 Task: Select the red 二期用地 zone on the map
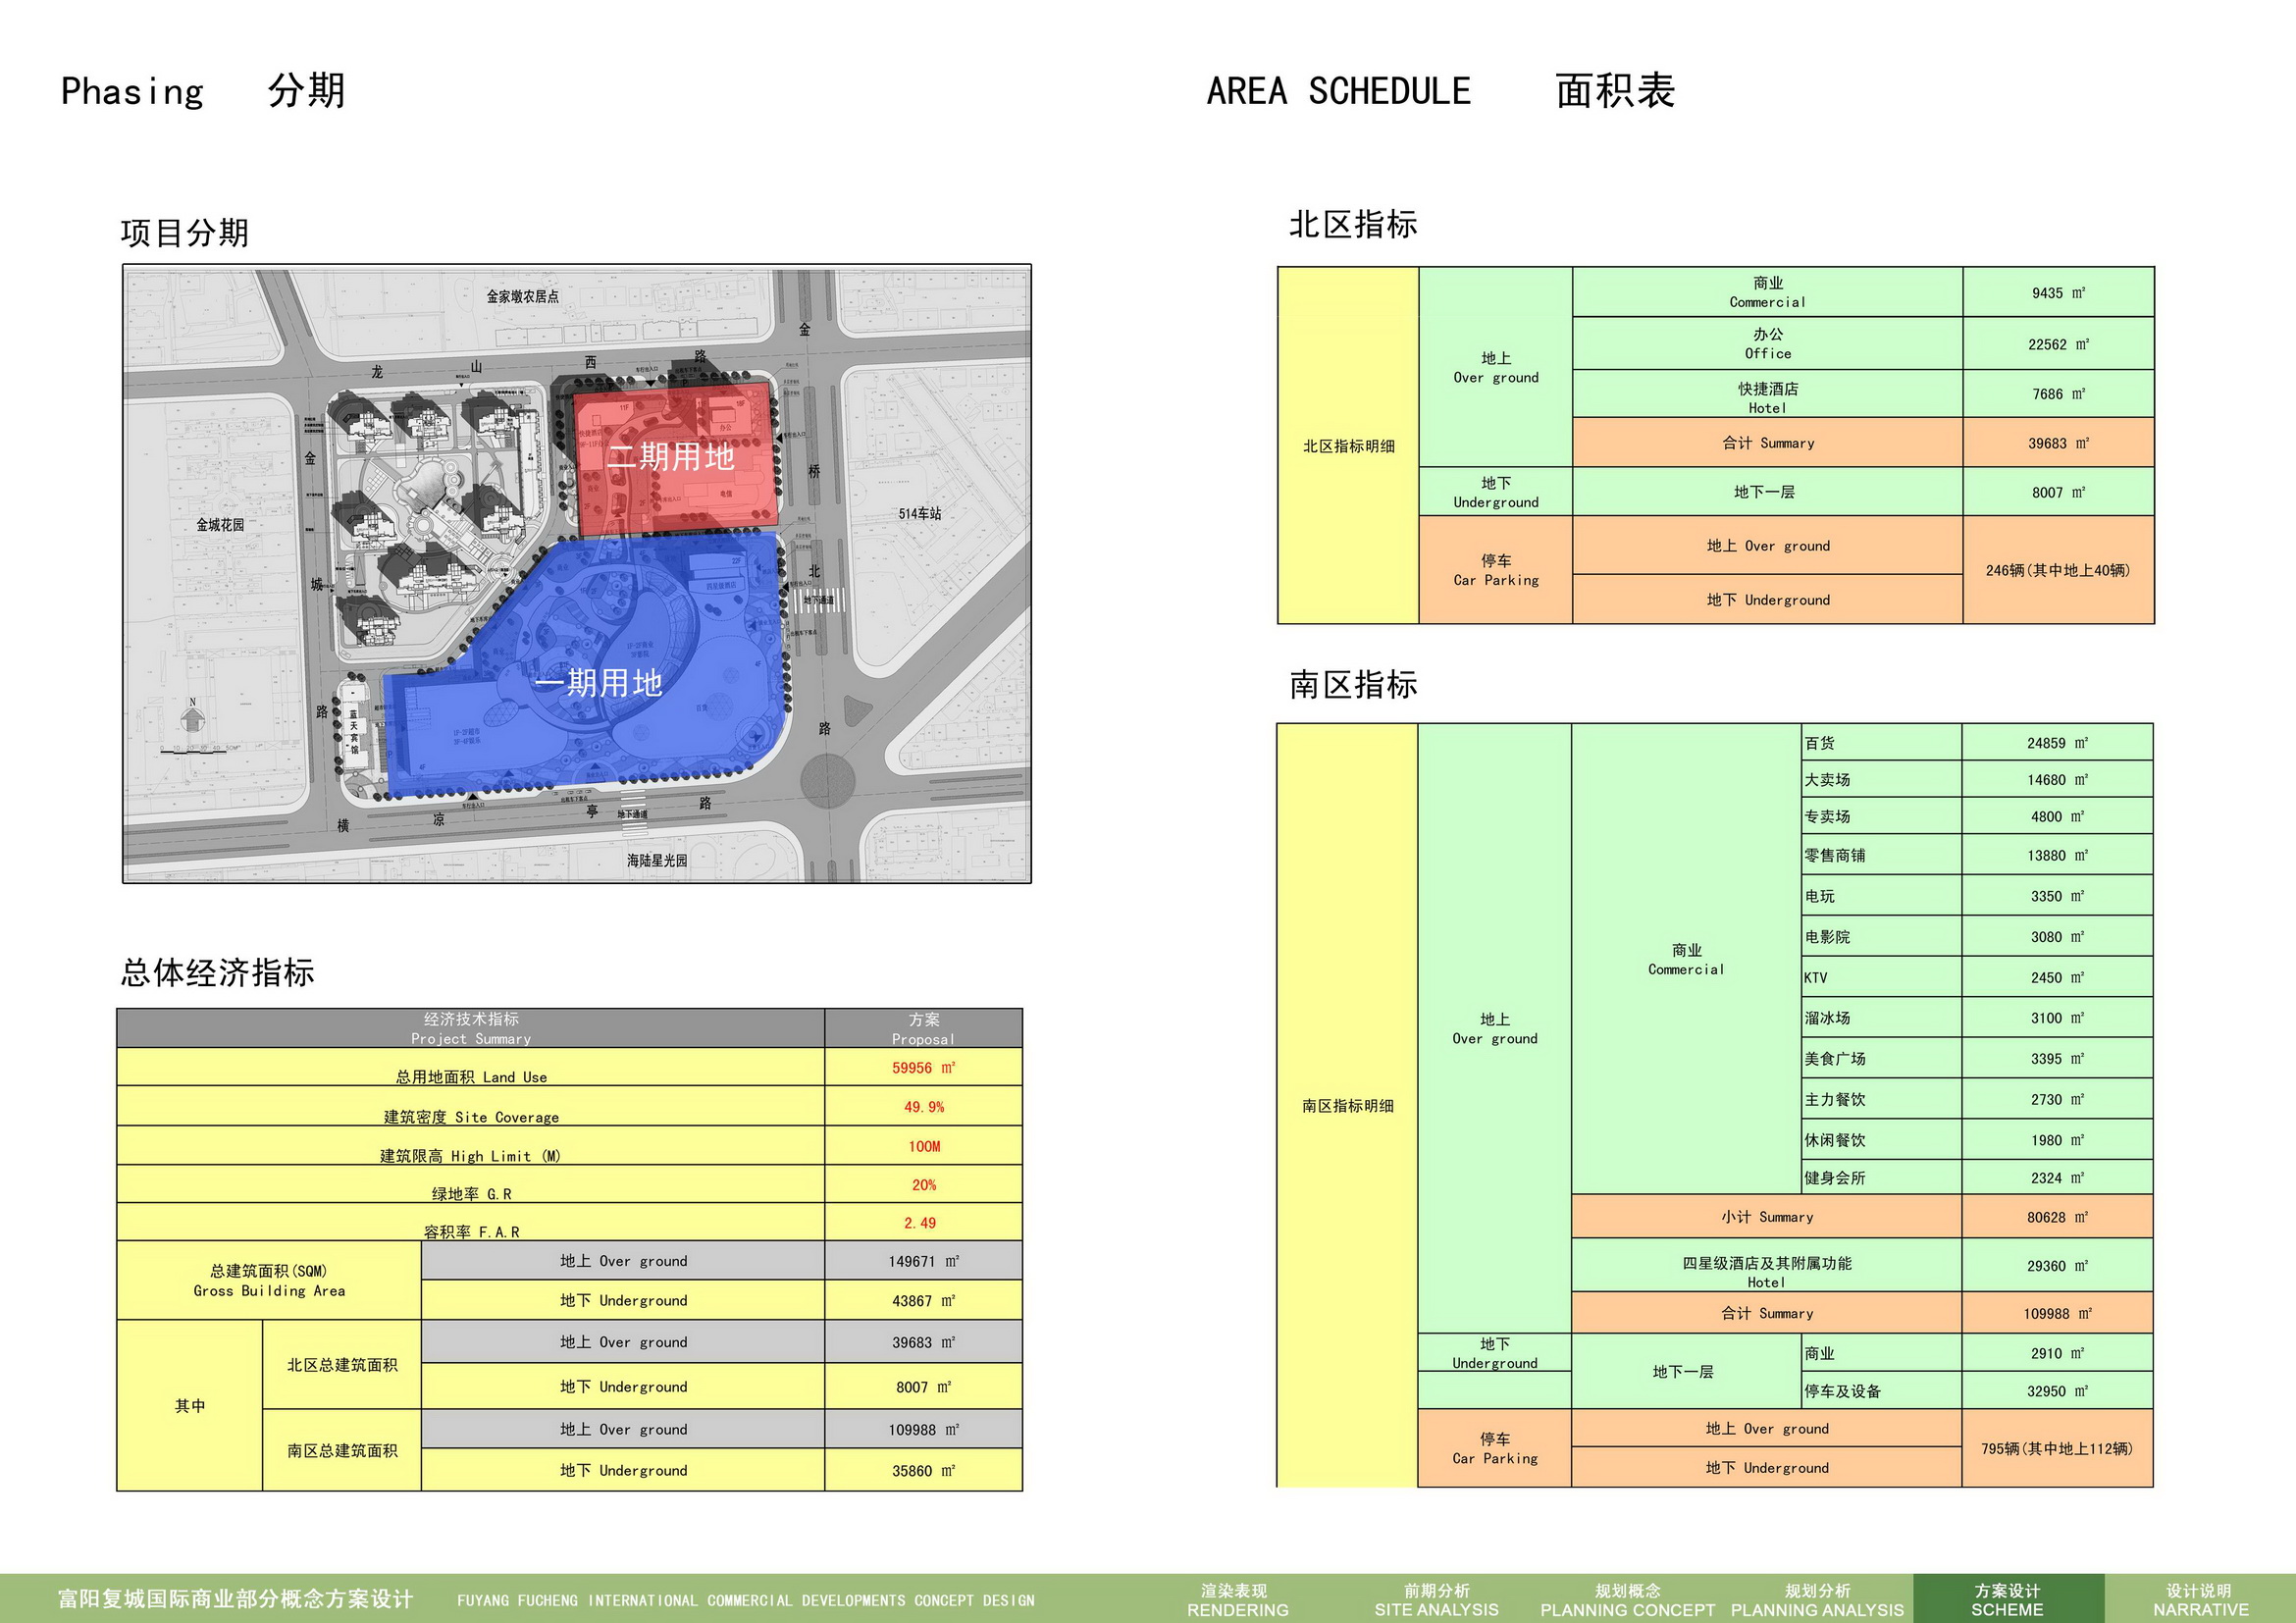[x=675, y=458]
